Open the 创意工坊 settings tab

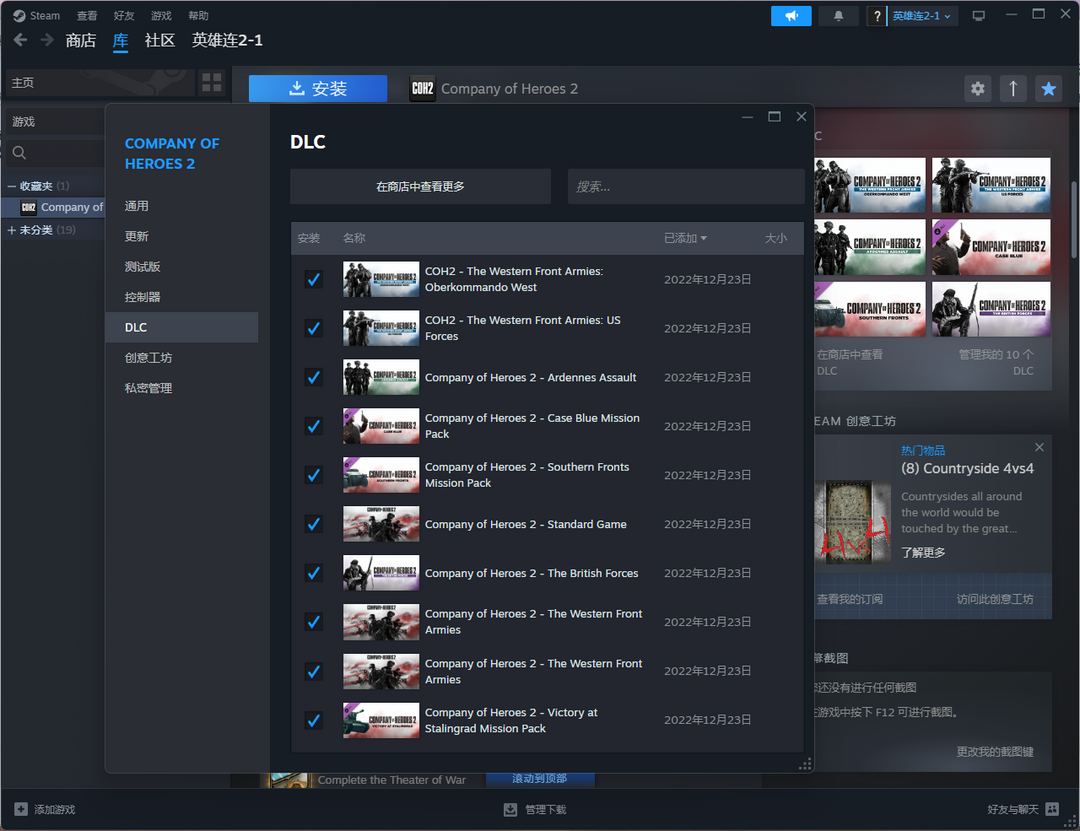click(148, 358)
